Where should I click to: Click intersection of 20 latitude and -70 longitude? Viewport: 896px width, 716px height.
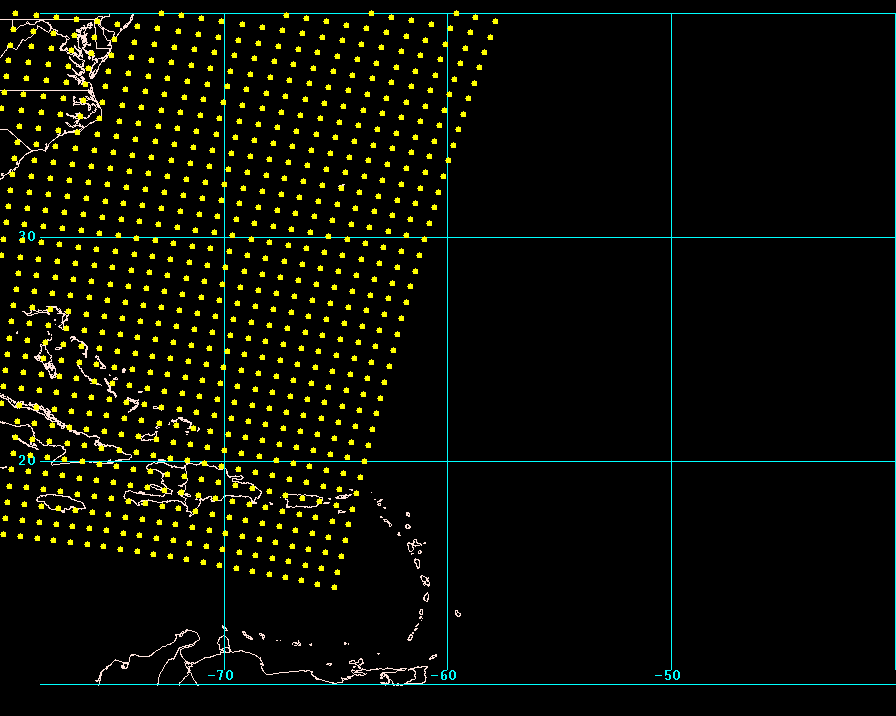point(224,461)
